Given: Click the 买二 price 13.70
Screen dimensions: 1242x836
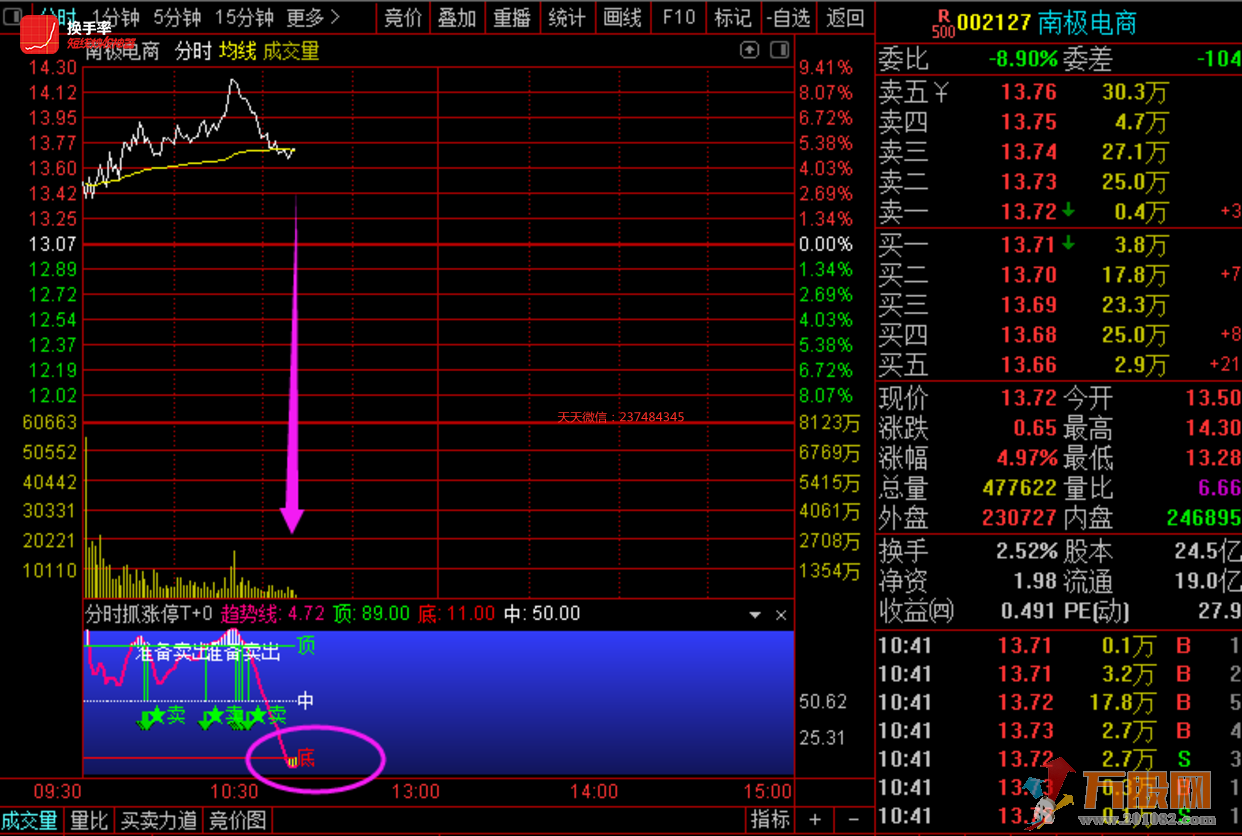Looking at the screenshot, I should (x=1029, y=275).
